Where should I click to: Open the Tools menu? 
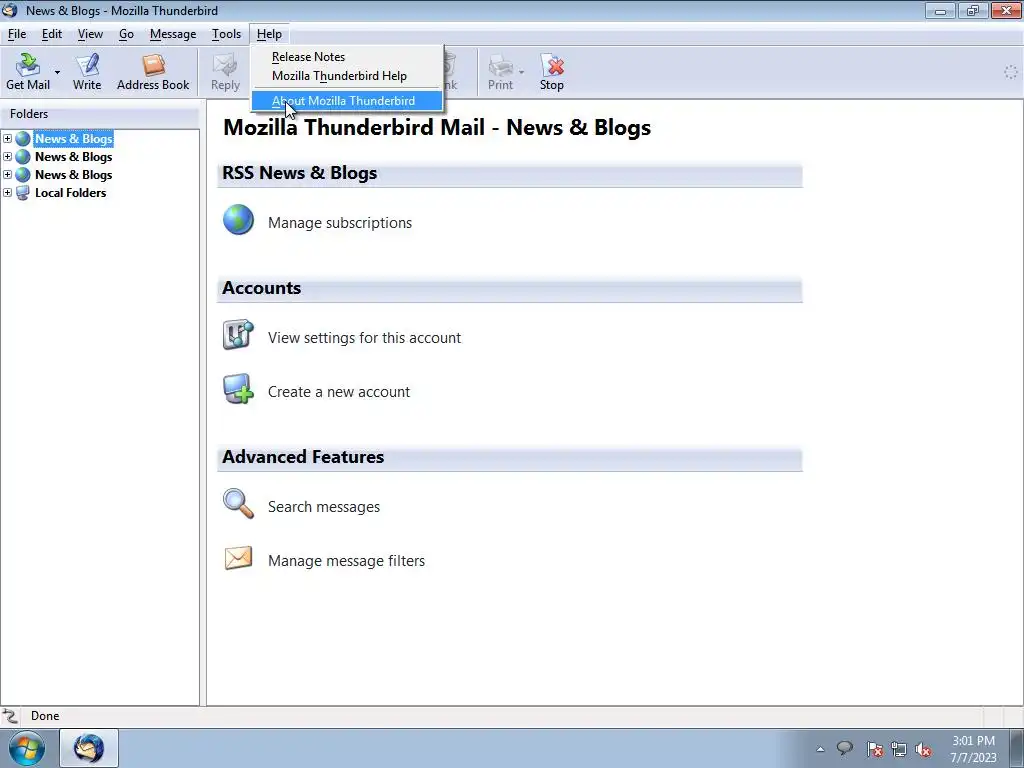pyautogui.click(x=226, y=34)
